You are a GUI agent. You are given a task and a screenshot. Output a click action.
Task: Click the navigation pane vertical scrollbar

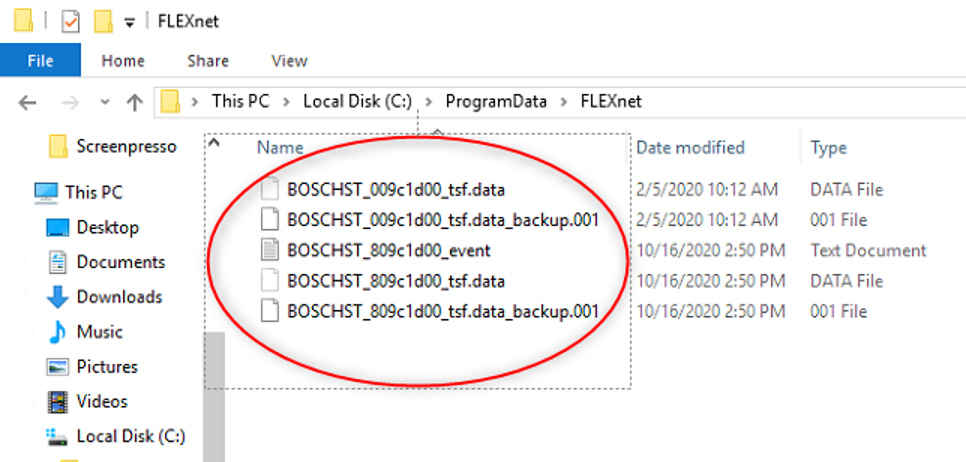[x=214, y=380]
